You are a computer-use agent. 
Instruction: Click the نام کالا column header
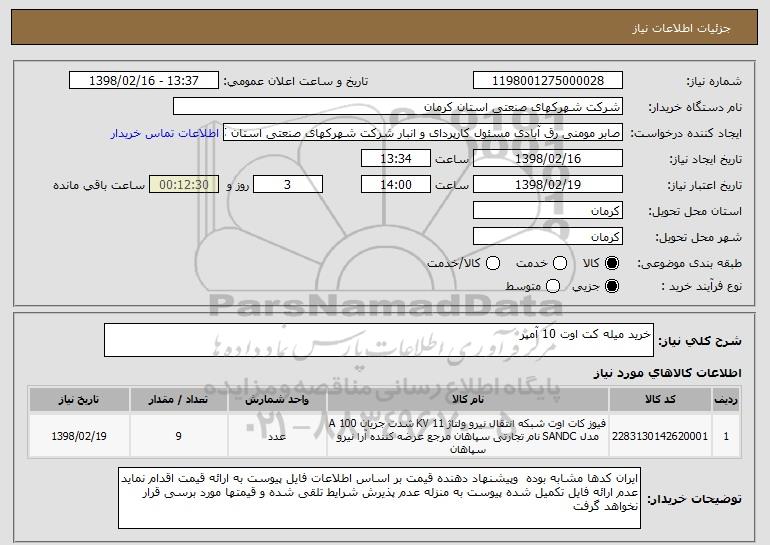(x=468, y=400)
